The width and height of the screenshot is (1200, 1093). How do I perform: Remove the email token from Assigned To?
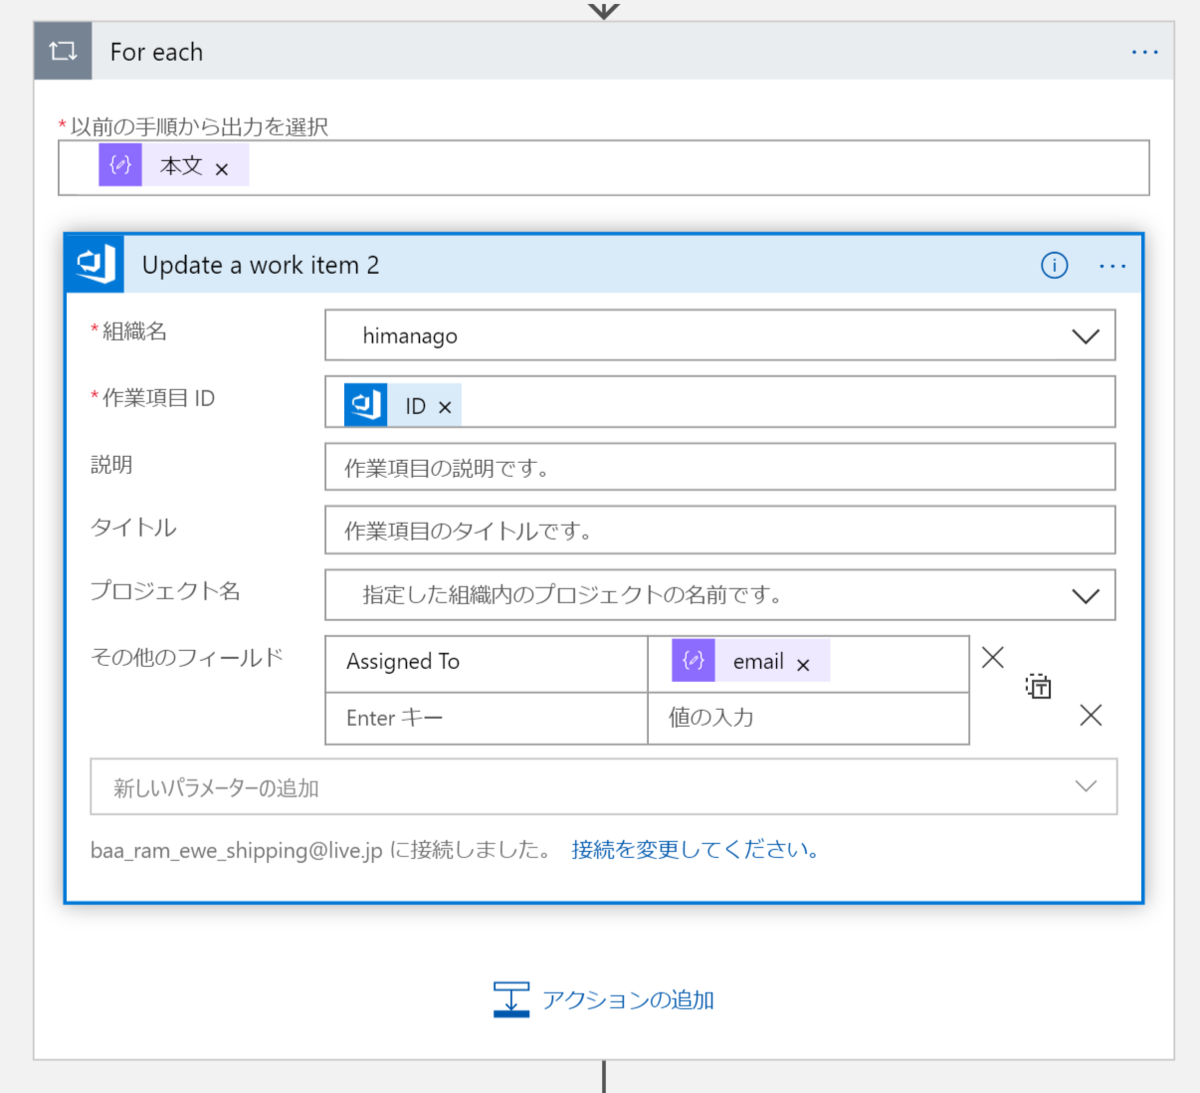pyautogui.click(x=803, y=665)
